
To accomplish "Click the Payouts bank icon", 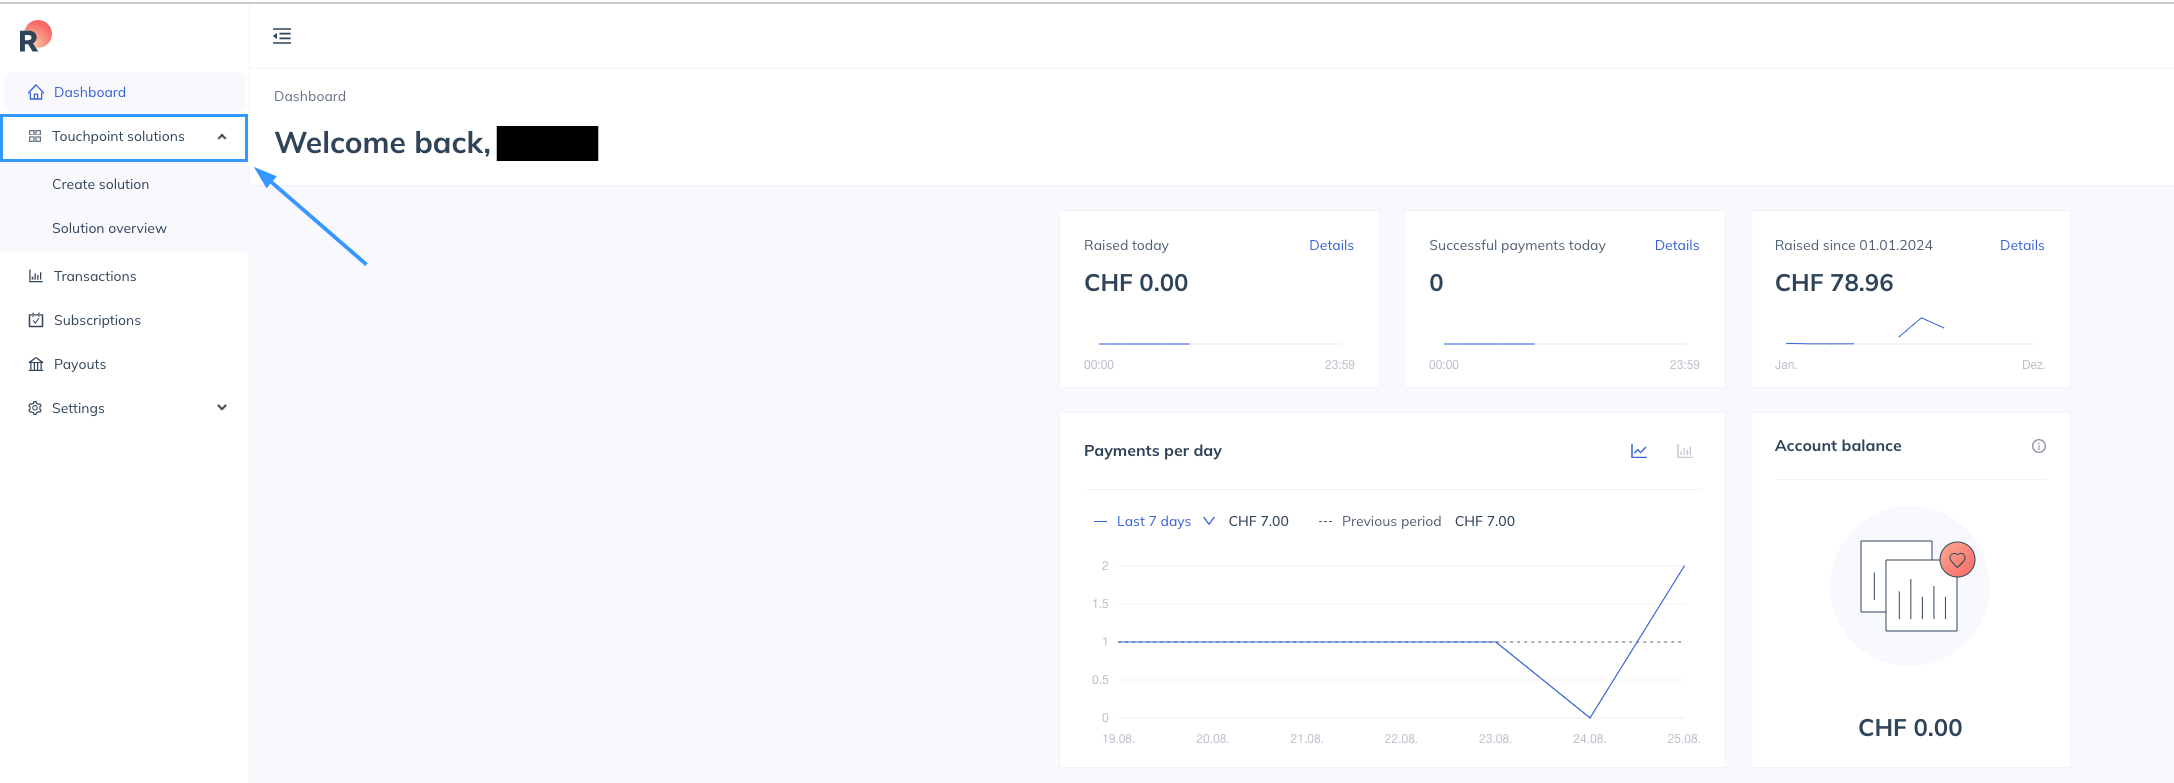I will 36,364.
